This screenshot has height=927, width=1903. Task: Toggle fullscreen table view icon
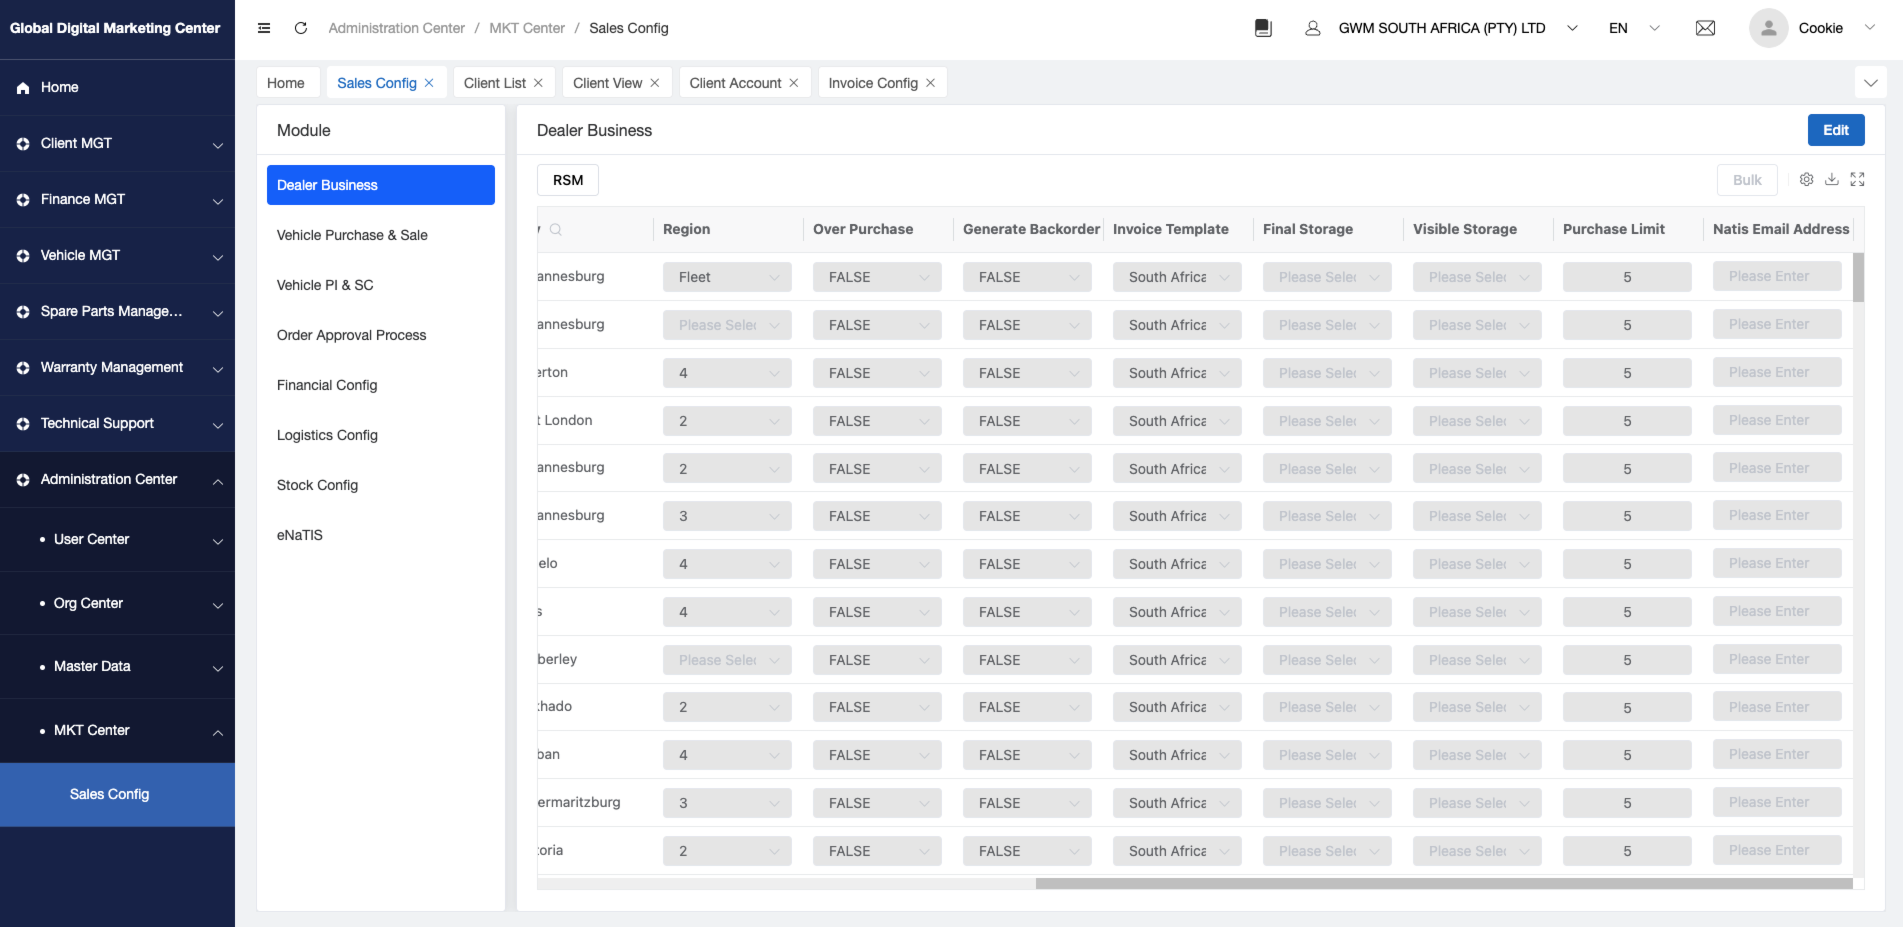[x=1857, y=180]
